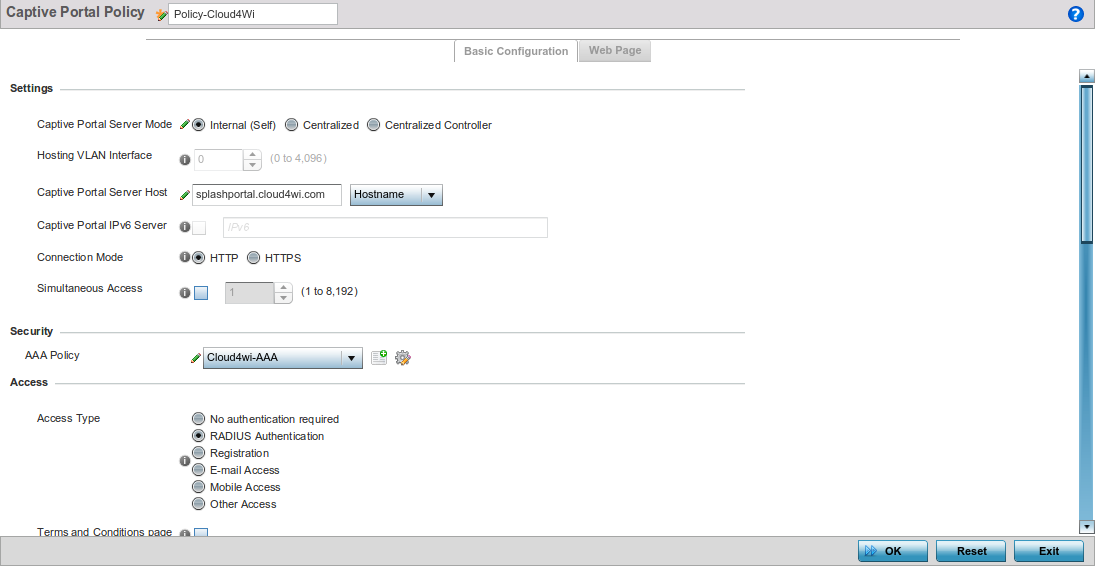Screen dimensions: 1095x566
Task: Click the Simultaneous Access number field
Action: [249, 293]
